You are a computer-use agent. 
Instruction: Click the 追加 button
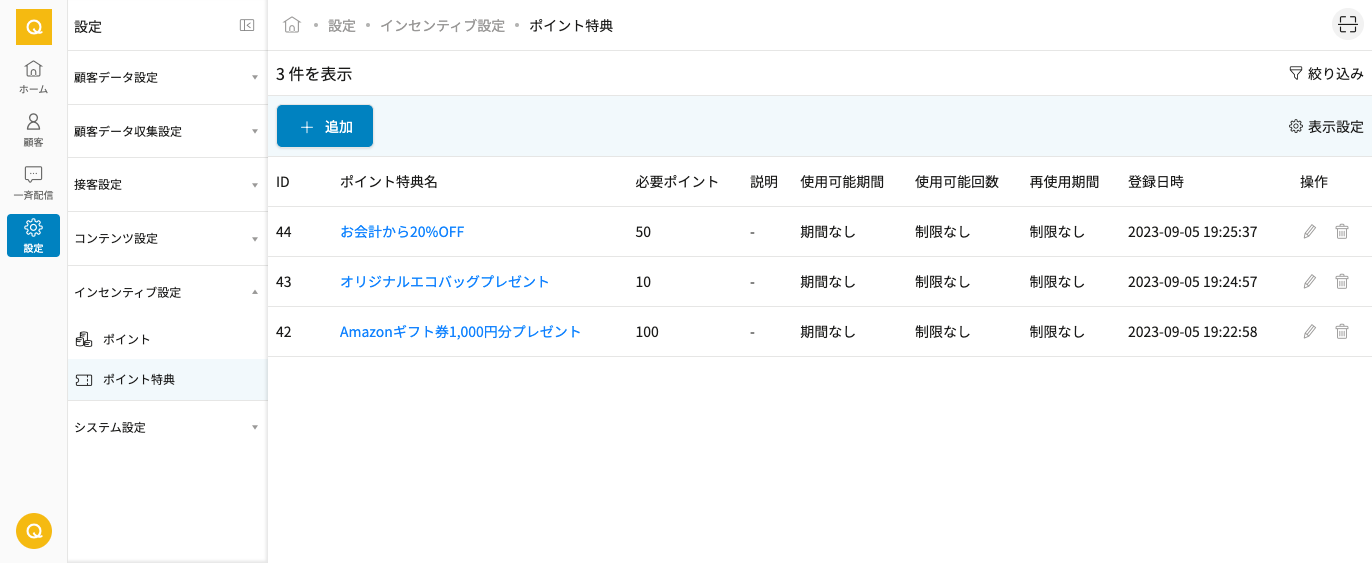[325, 127]
